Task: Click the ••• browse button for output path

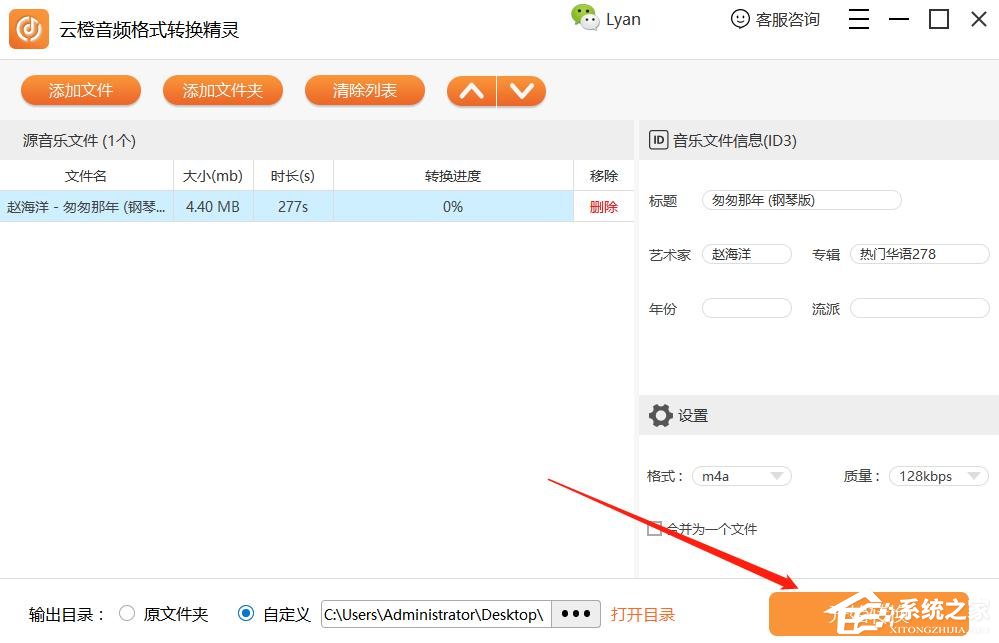Action: (x=575, y=614)
